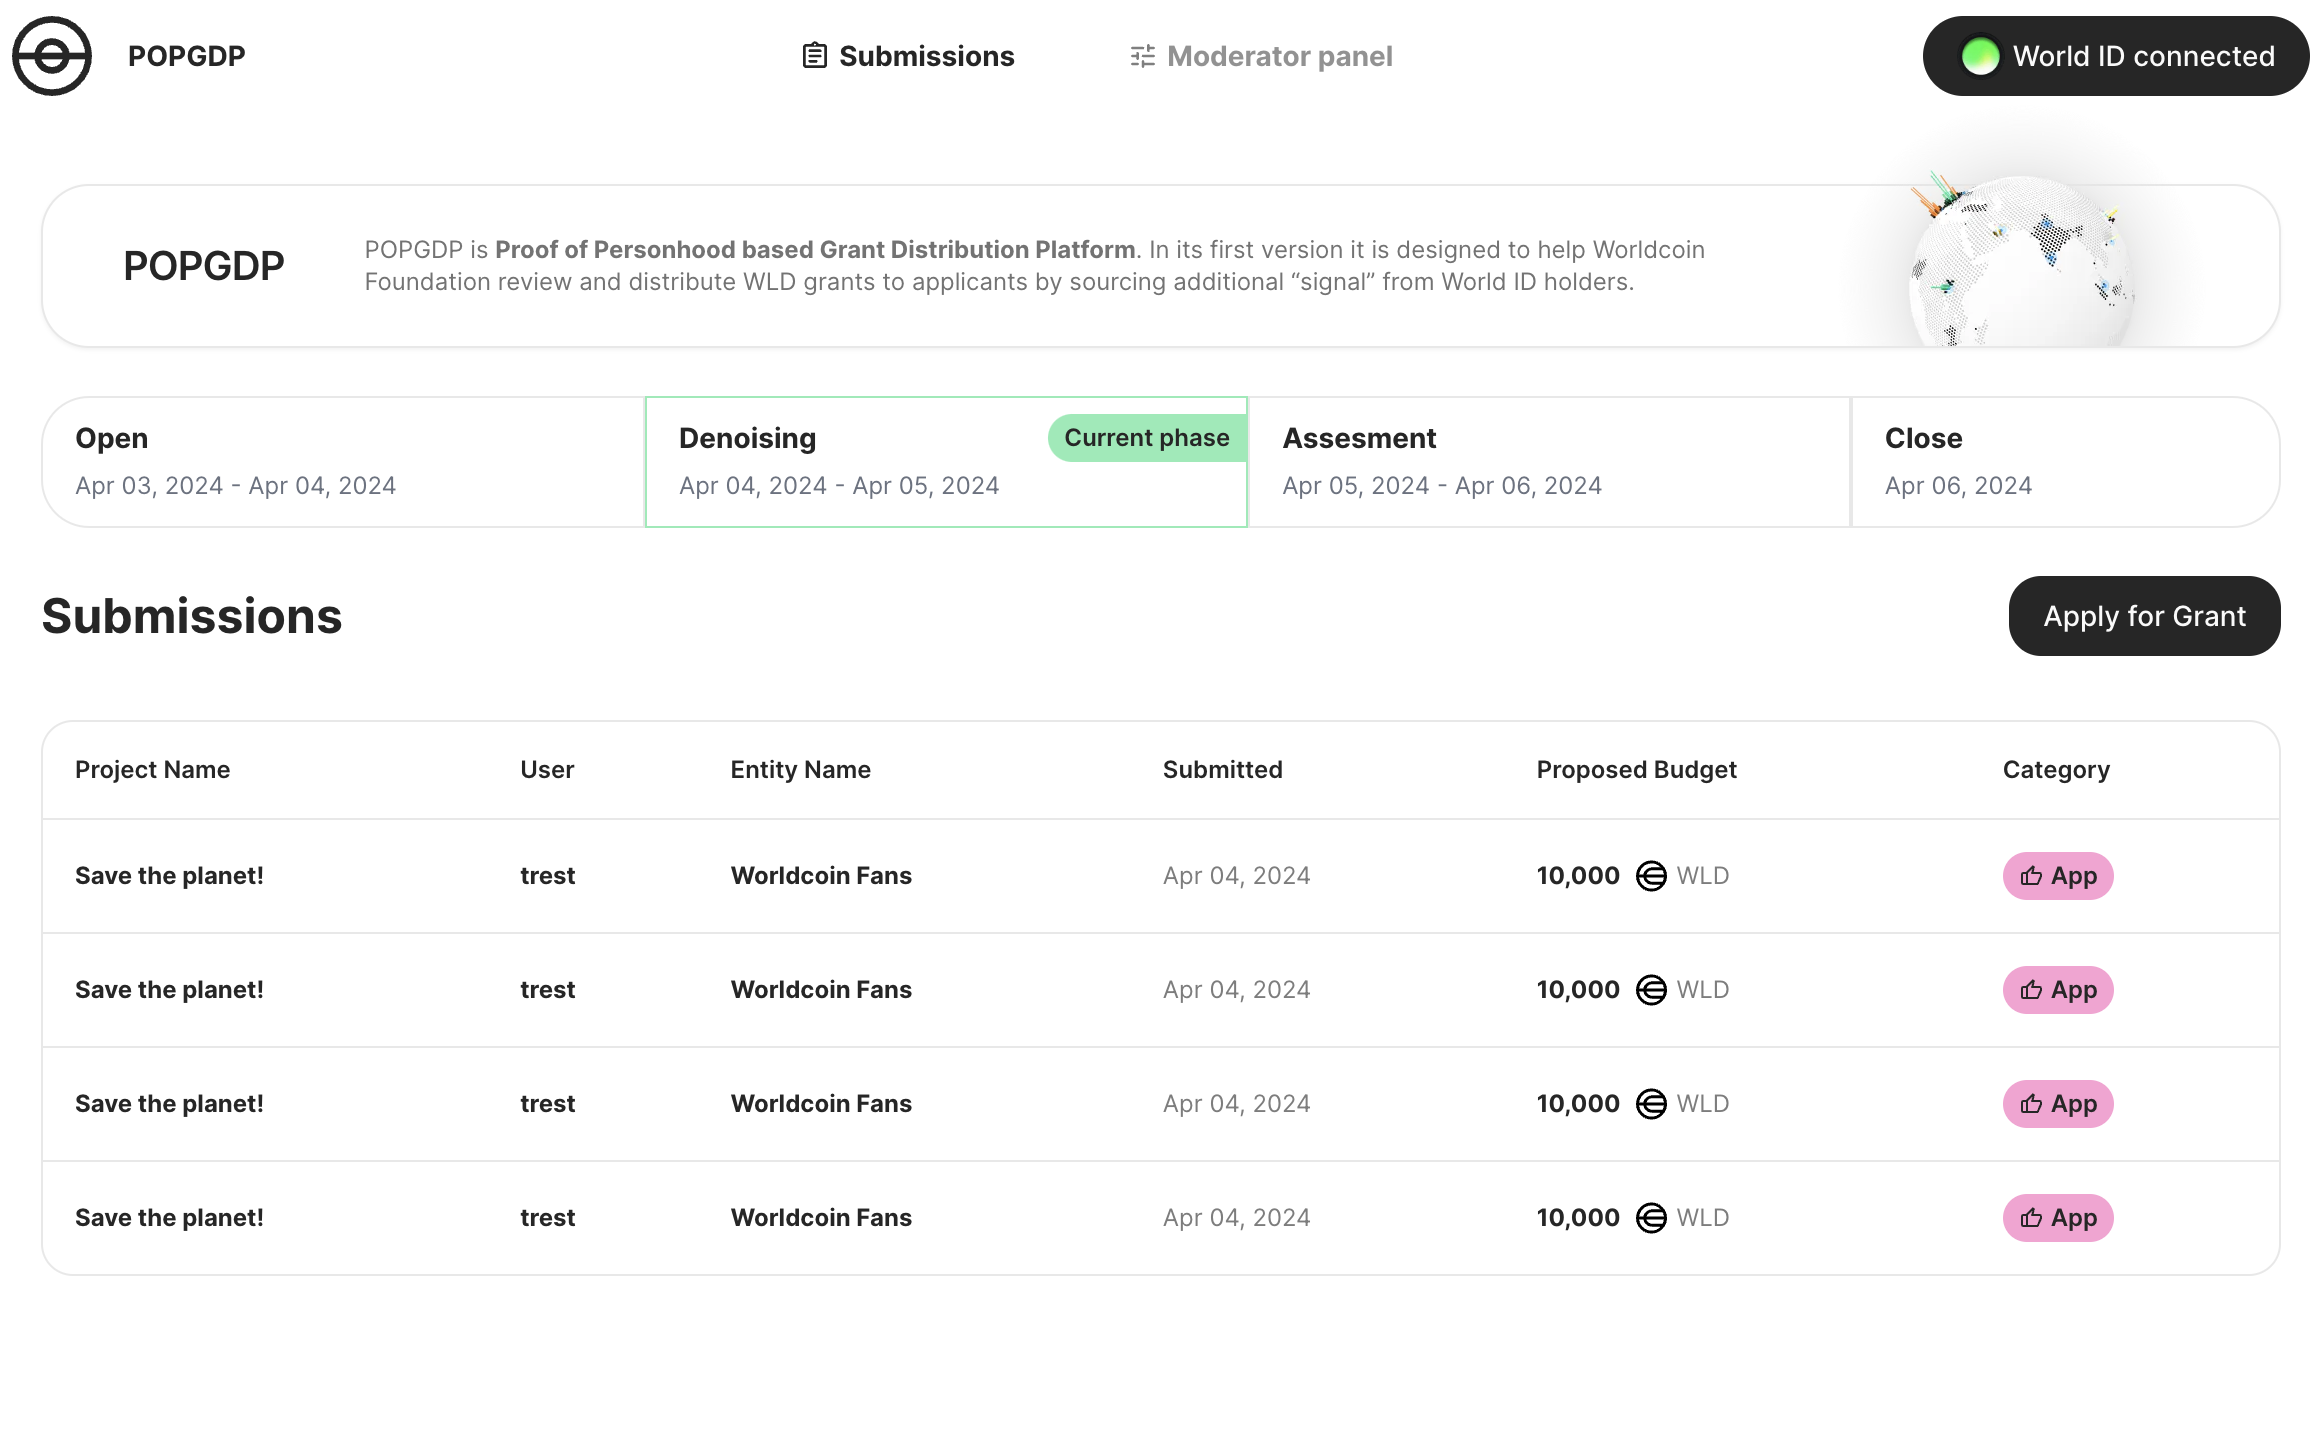The height and width of the screenshot is (1454, 2324).
Task: Click the thumbs-up App badge in first row
Action: [x=2057, y=876]
